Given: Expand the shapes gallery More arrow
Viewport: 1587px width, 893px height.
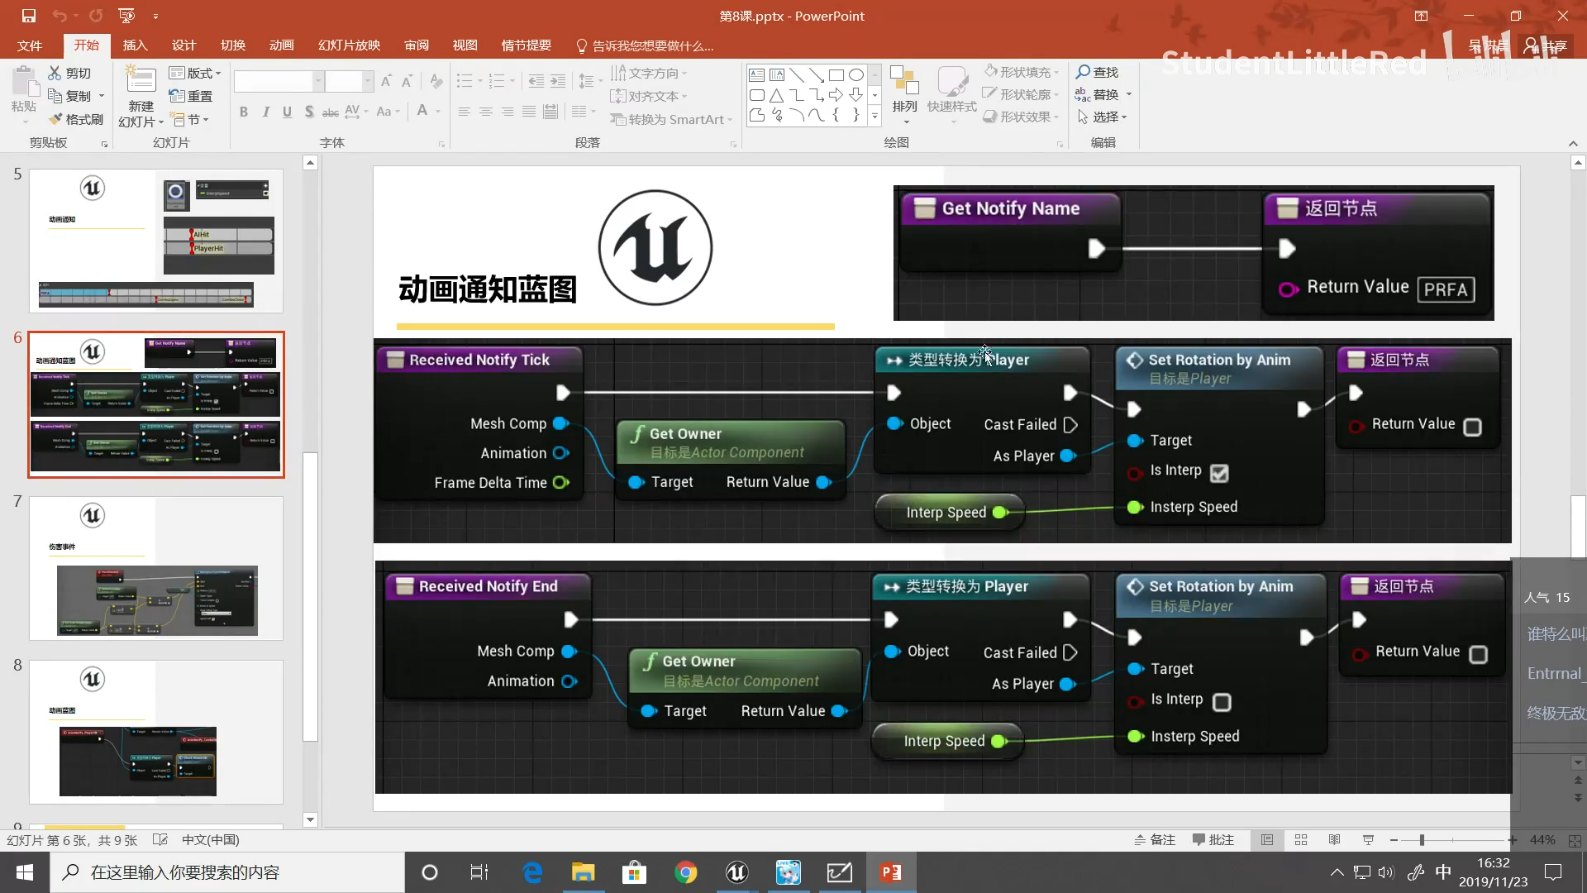Looking at the screenshot, I should pyautogui.click(x=874, y=116).
